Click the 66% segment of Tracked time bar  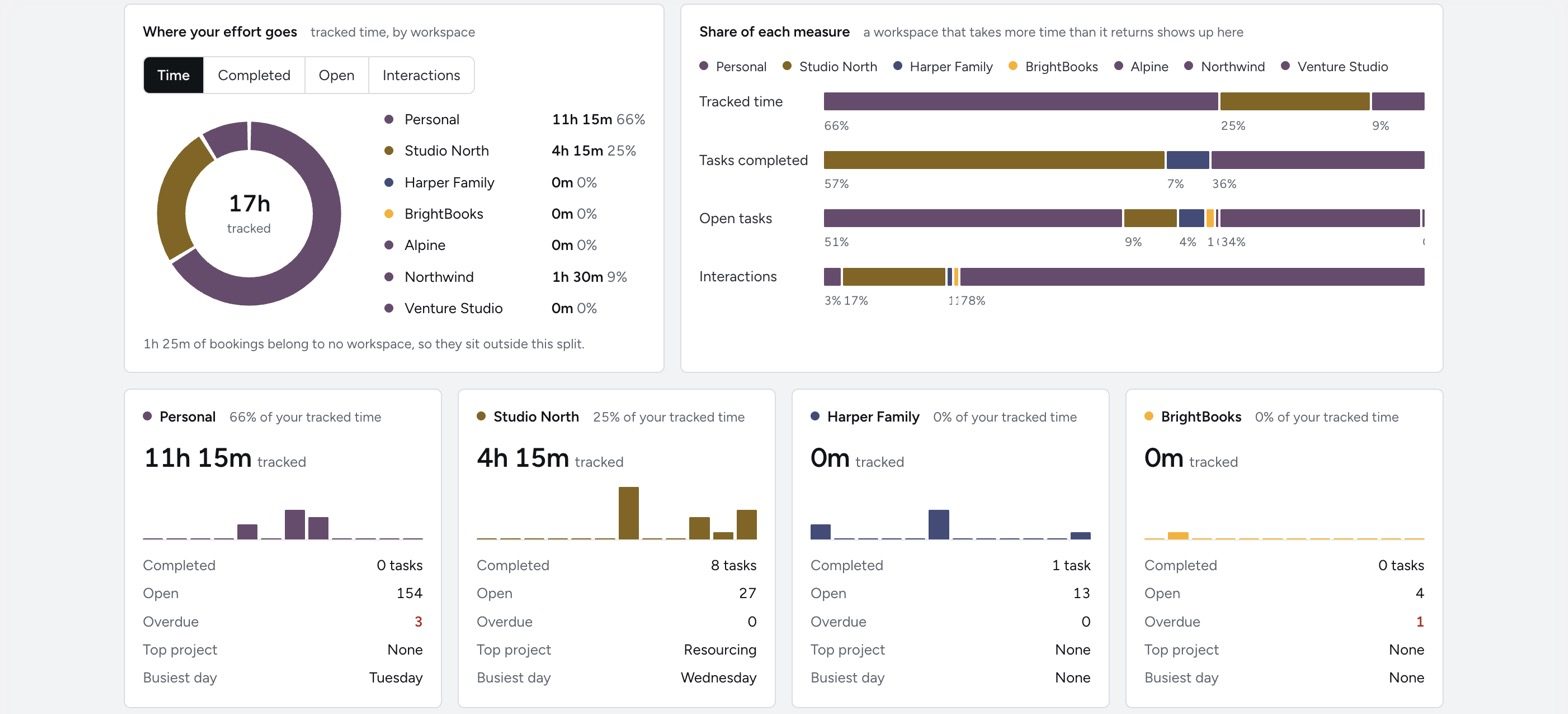coord(1021,101)
